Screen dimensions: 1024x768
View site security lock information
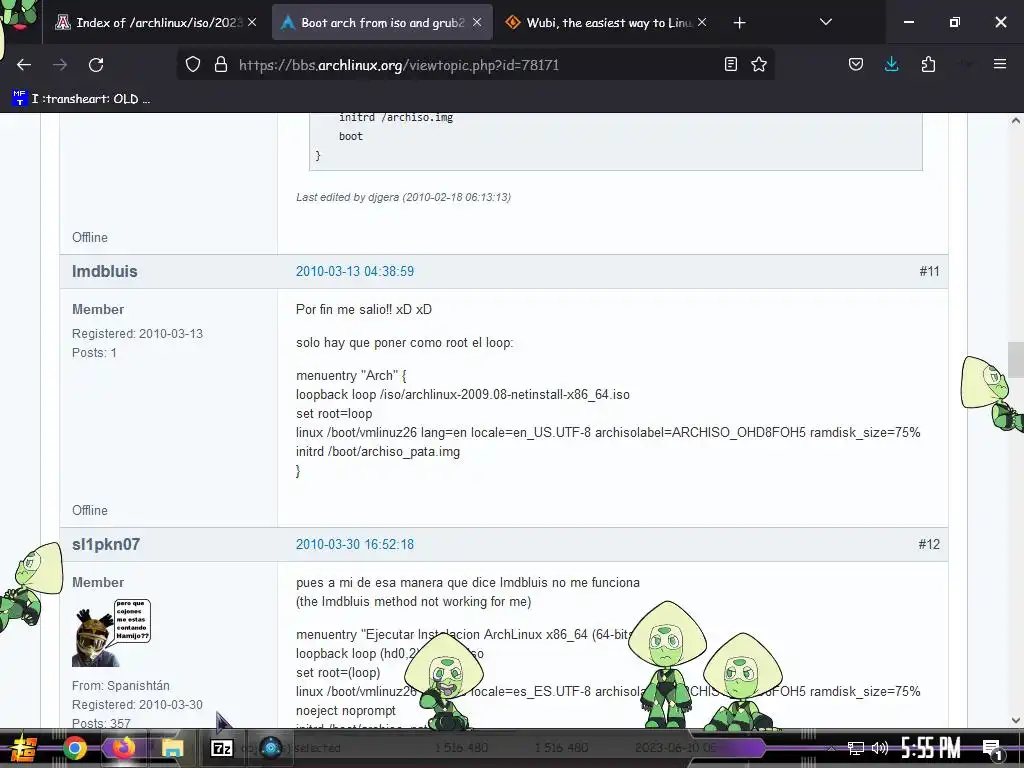click(x=221, y=65)
